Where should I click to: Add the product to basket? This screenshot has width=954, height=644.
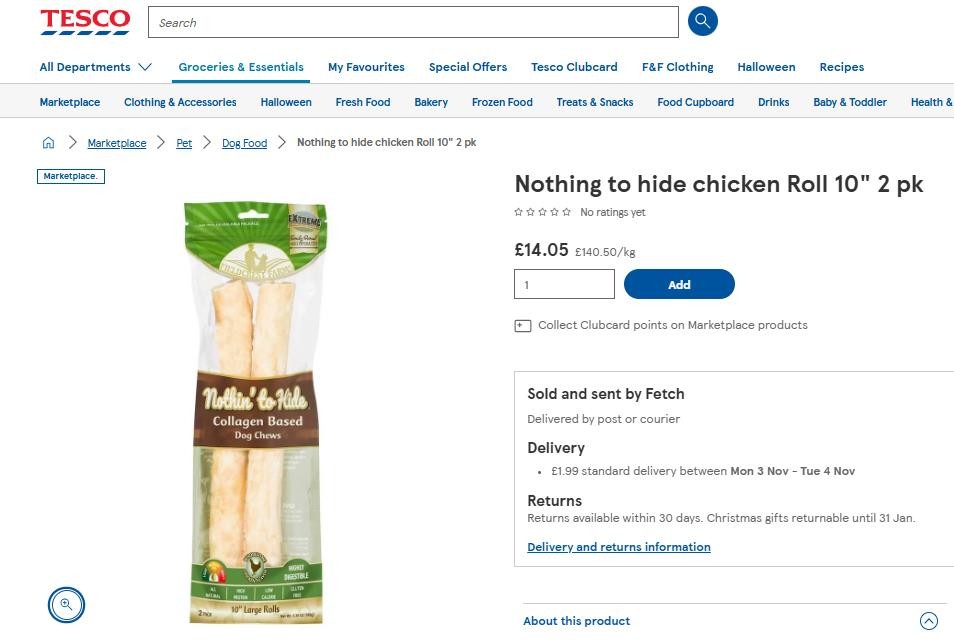click(x=679, y=284)
